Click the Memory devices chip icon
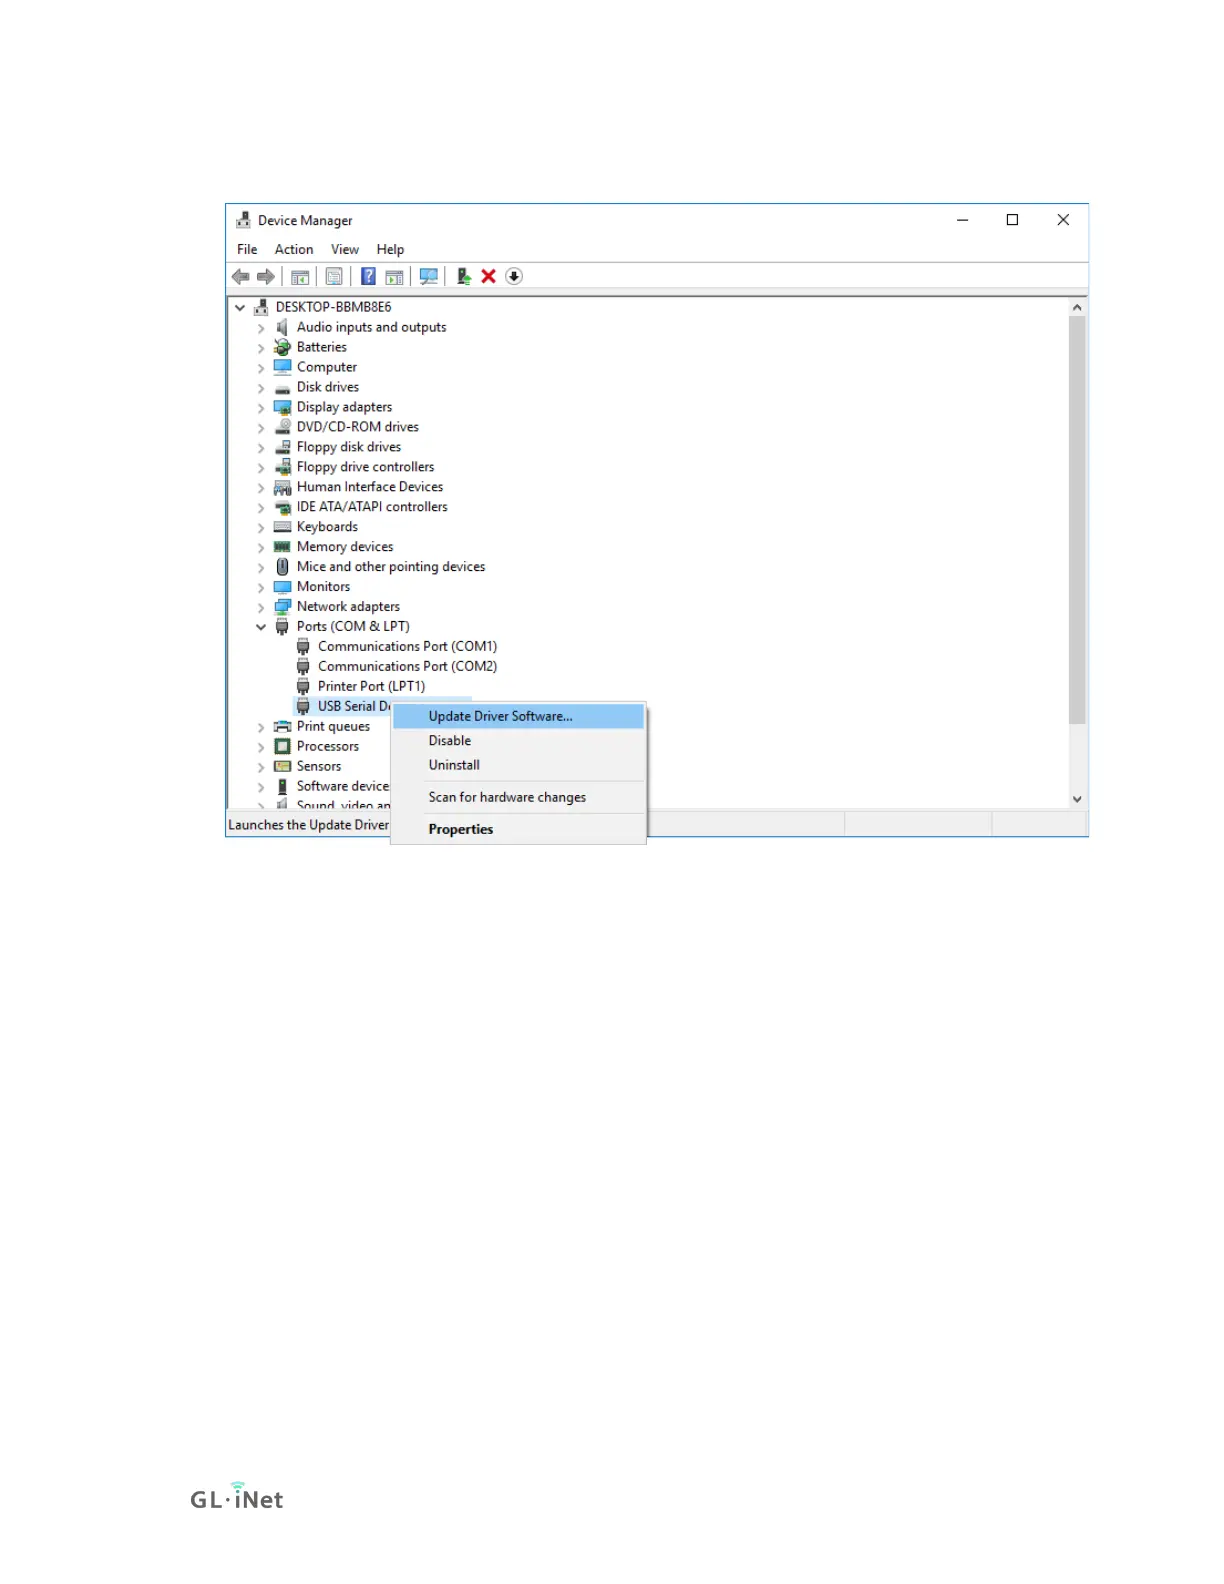Image resolution: width=1224 pixels, height=1584 pixels. [283, 547]
